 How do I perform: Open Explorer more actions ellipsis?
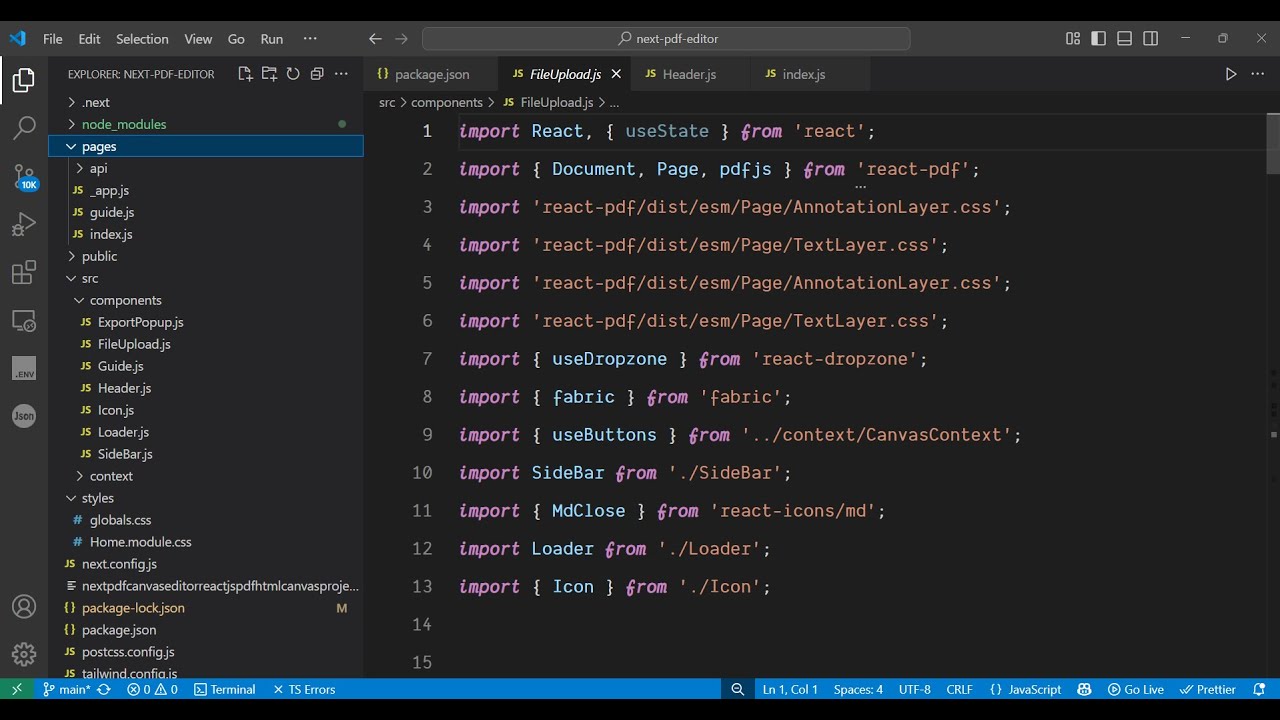pyautogui.click(x=341, y=74)
